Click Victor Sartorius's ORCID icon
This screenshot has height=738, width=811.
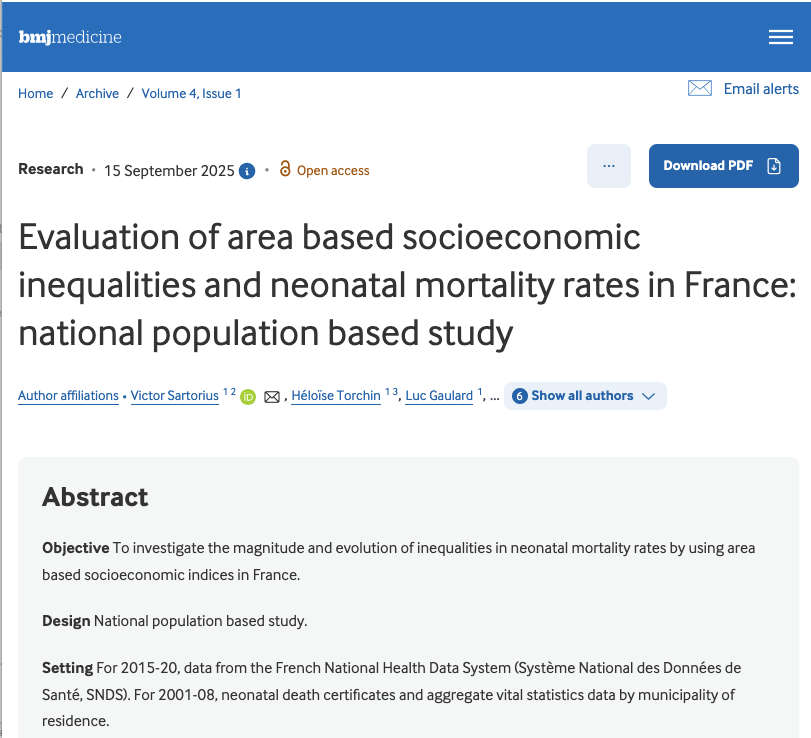click(x=248, y=397)
